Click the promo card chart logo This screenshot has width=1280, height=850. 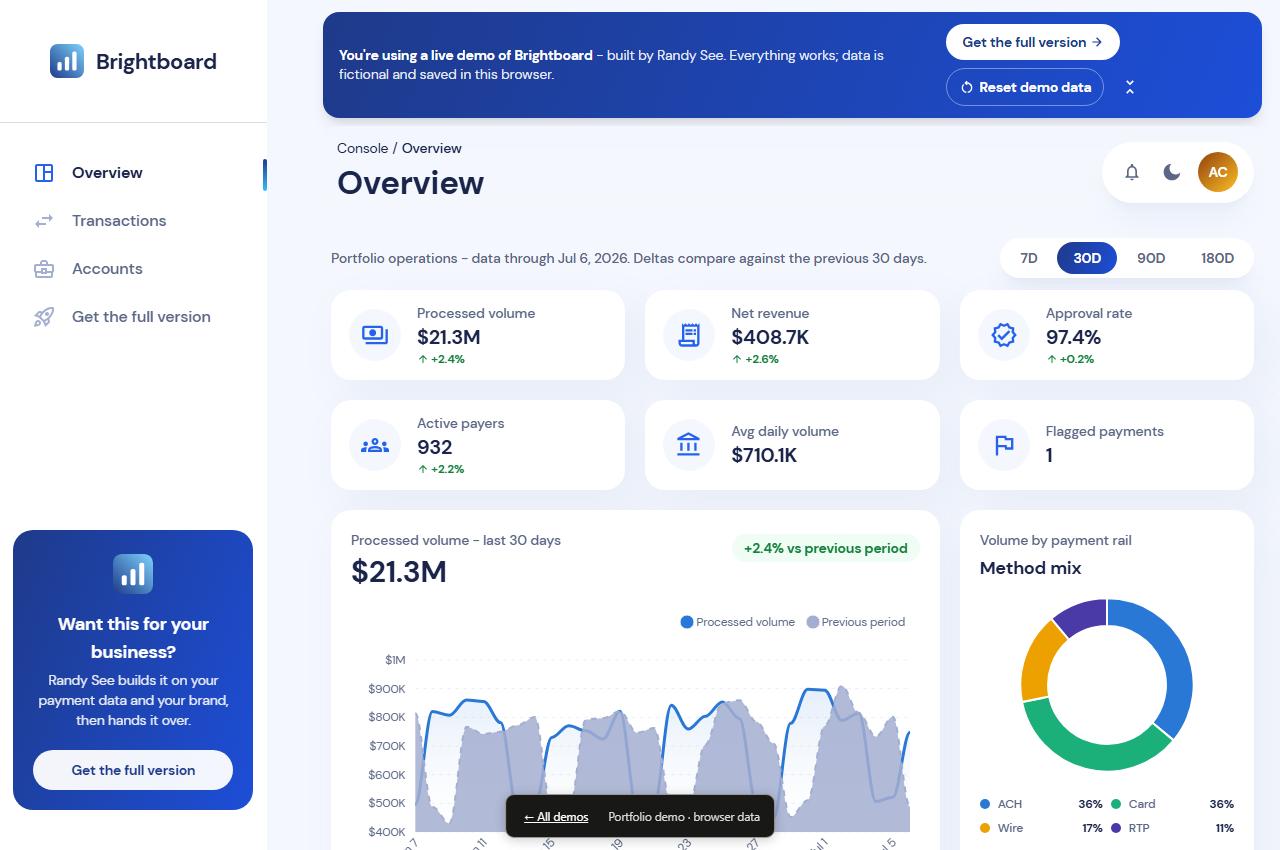[133, 574]
